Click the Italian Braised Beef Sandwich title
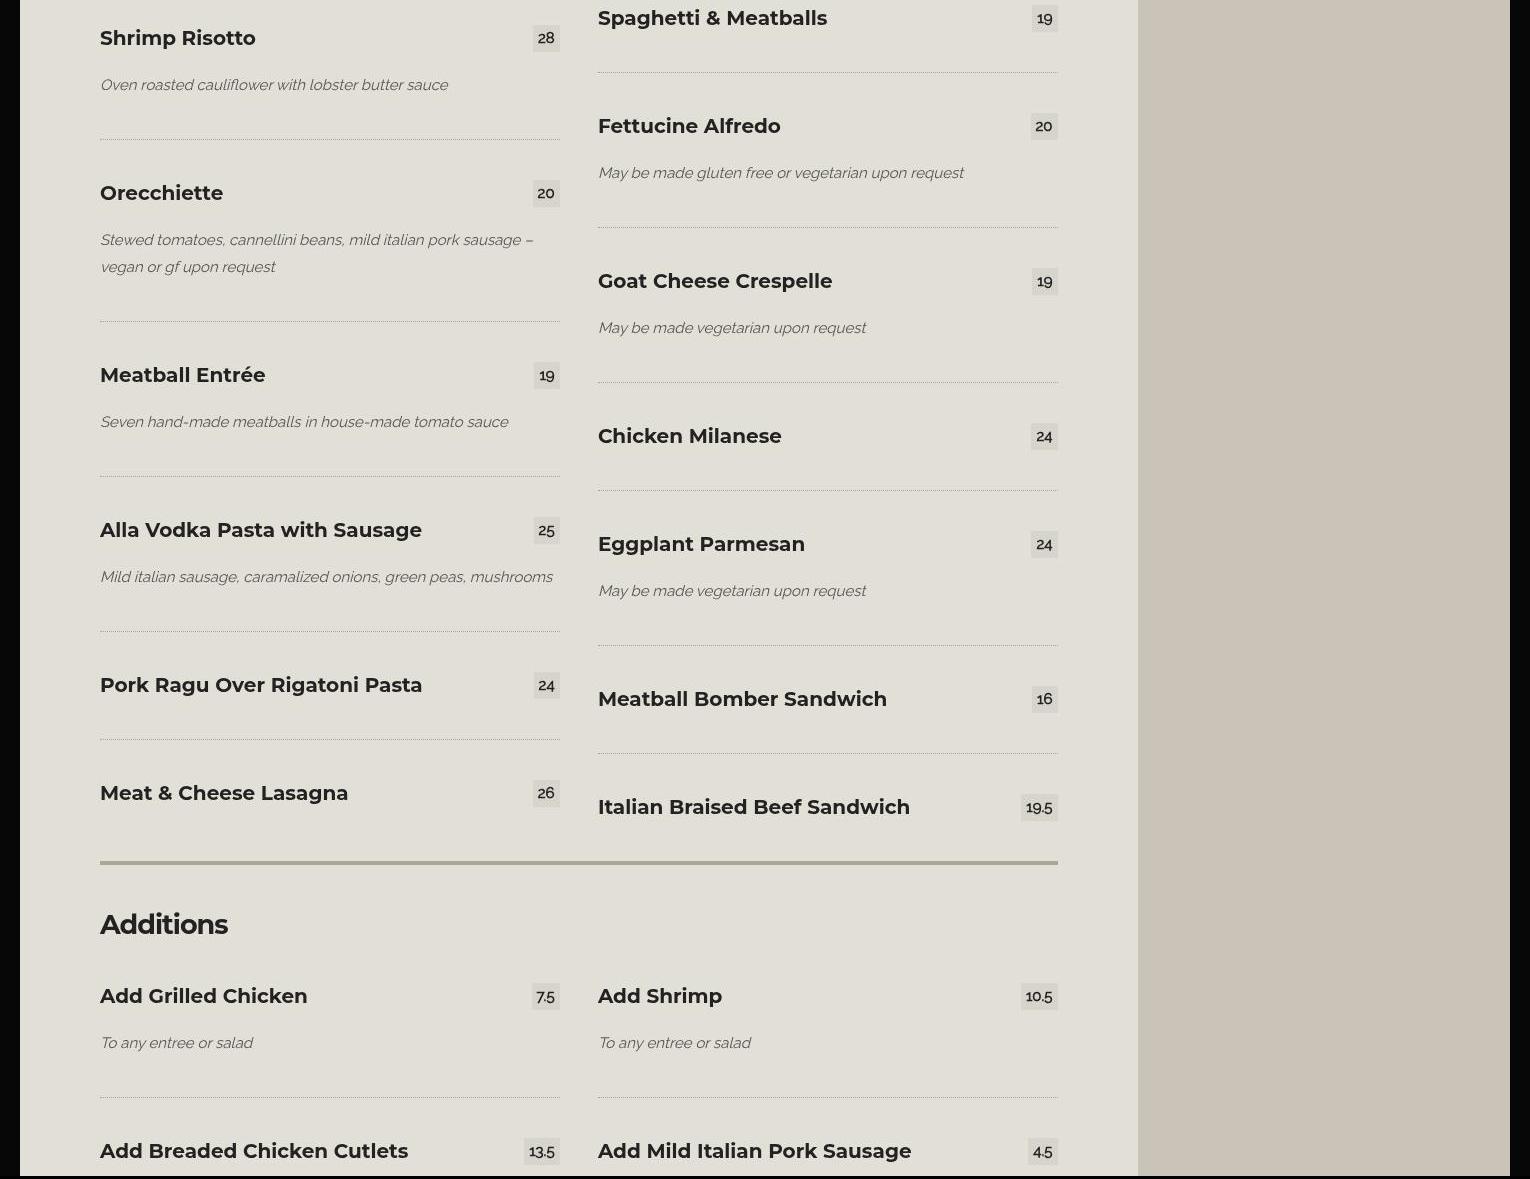The height and width of the screenshot is (1179, 1530). 754,807
